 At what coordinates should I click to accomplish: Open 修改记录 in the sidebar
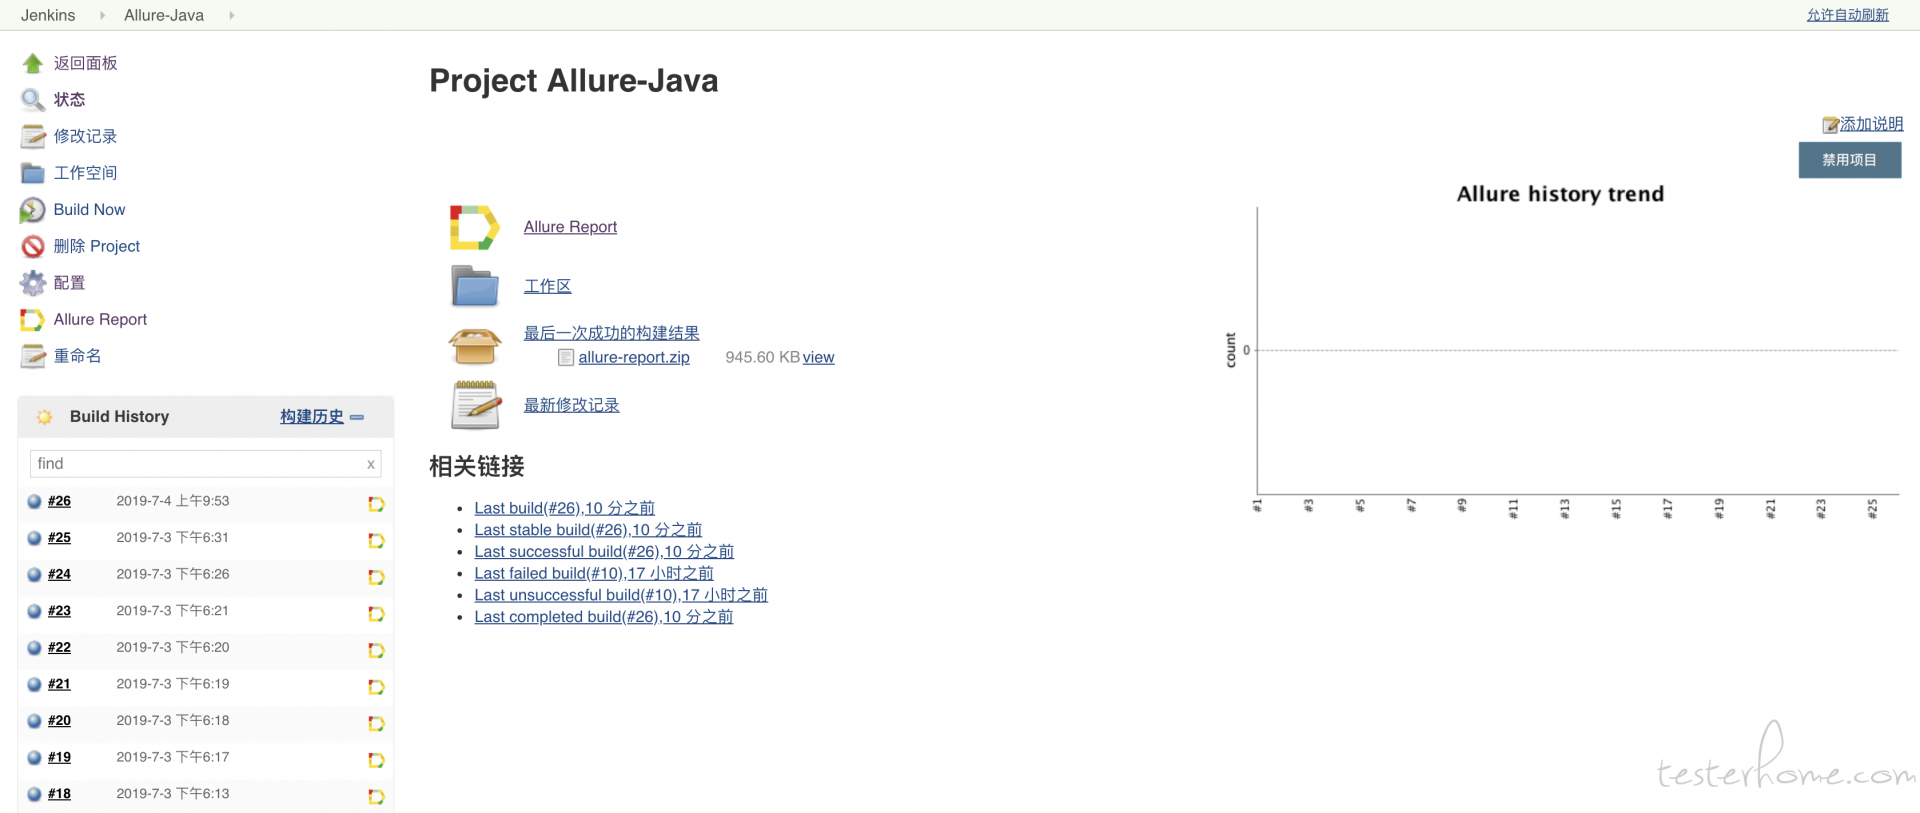[86, 136]
